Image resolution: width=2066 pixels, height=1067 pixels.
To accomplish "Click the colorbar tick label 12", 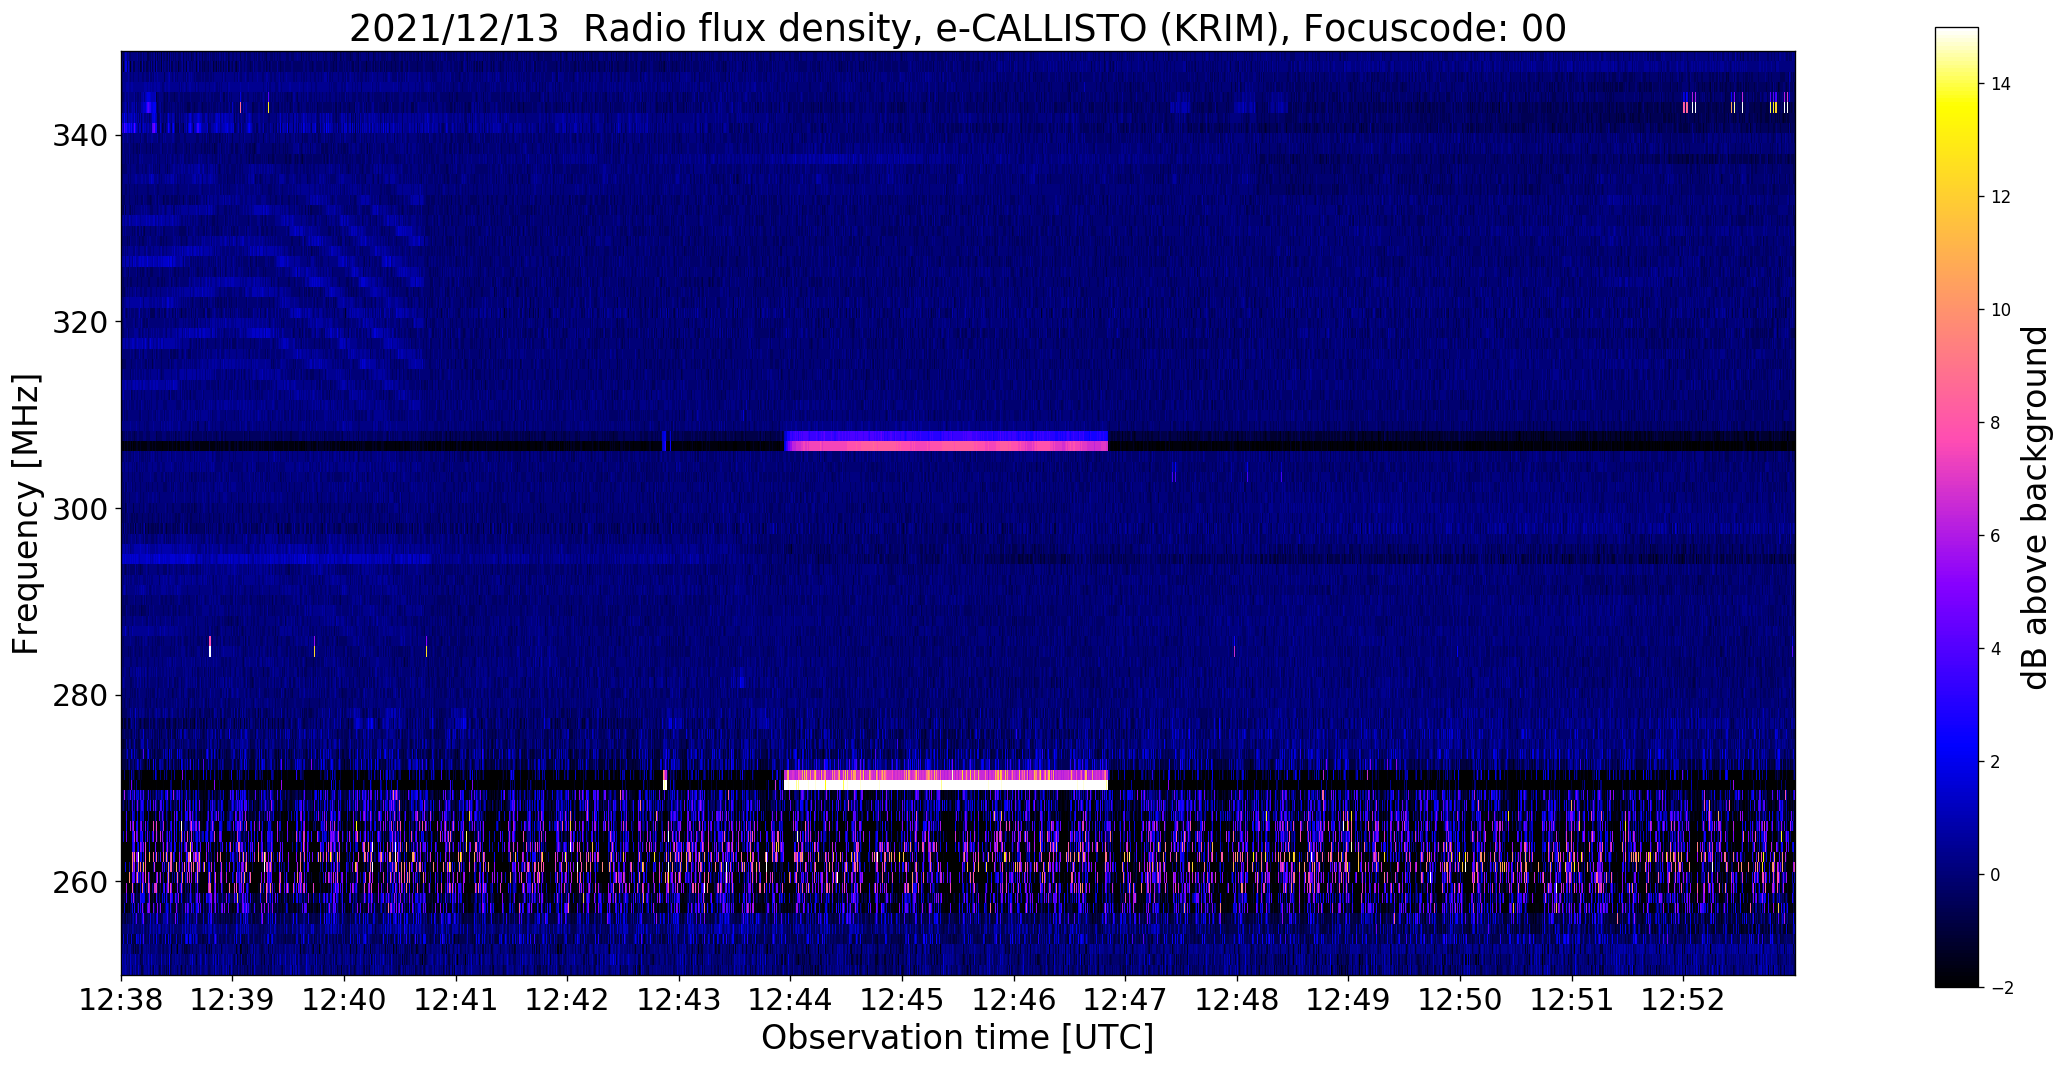I will (x=2001, y=197).
